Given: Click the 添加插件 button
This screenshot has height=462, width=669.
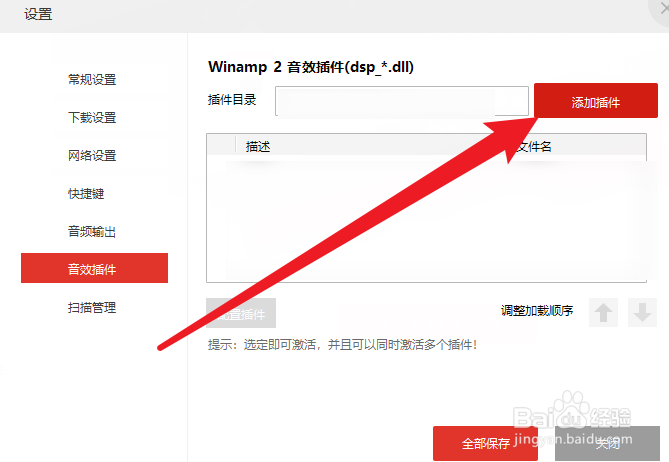Looking at the screenshot, I should click(596, 101).
